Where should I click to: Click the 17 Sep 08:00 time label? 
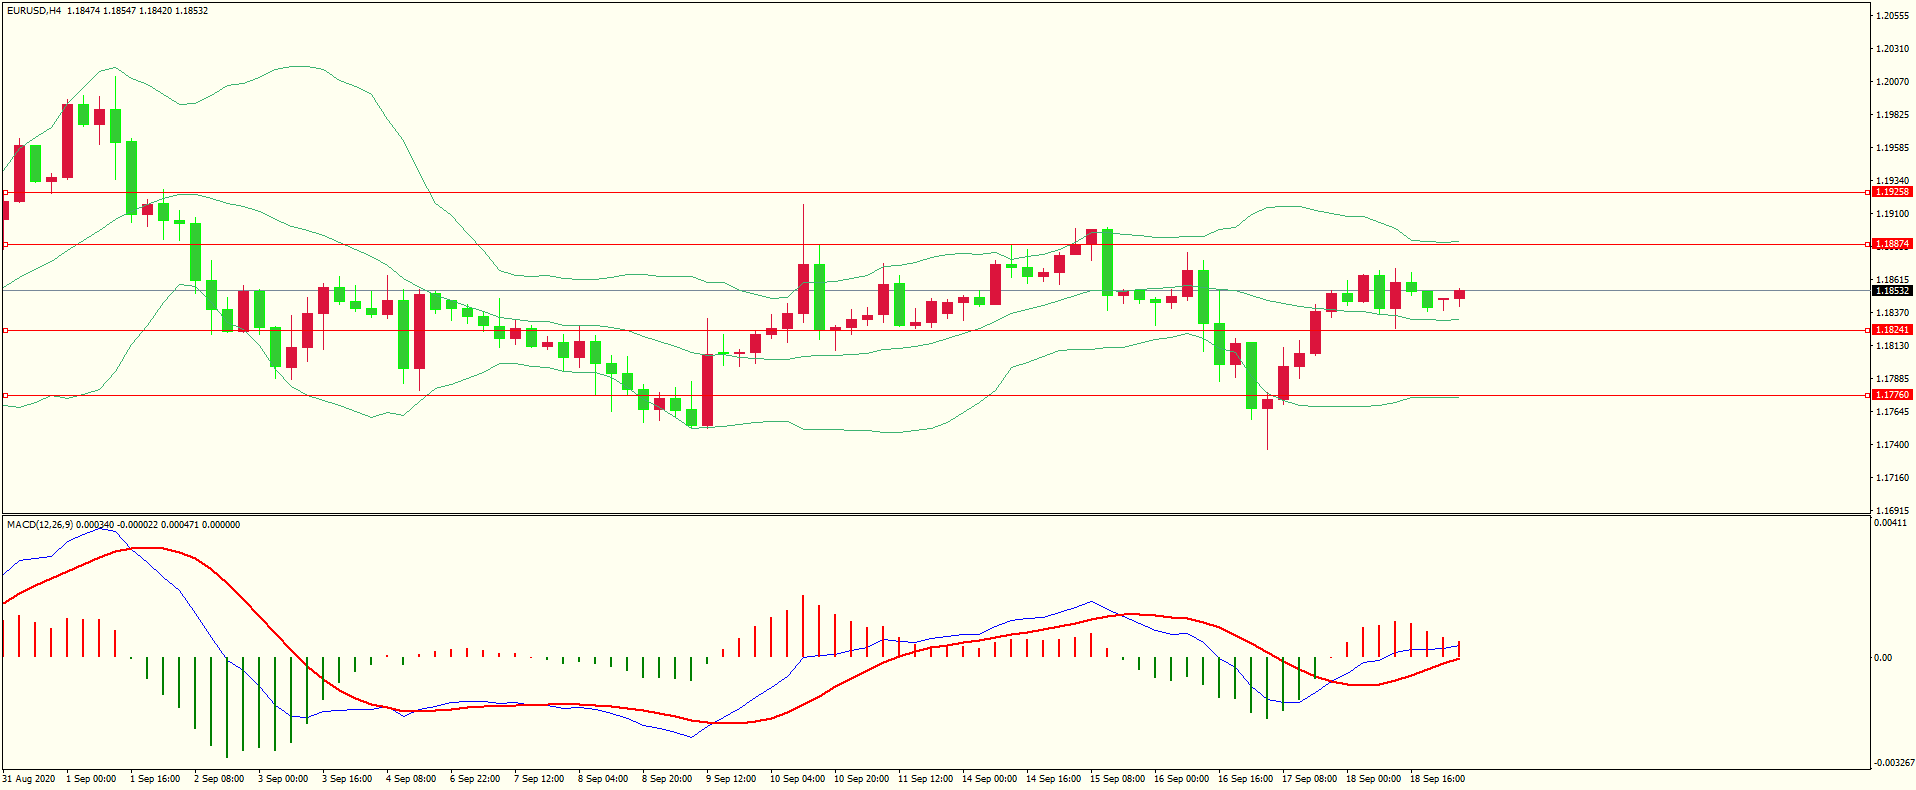click(x=1309, y=779)
